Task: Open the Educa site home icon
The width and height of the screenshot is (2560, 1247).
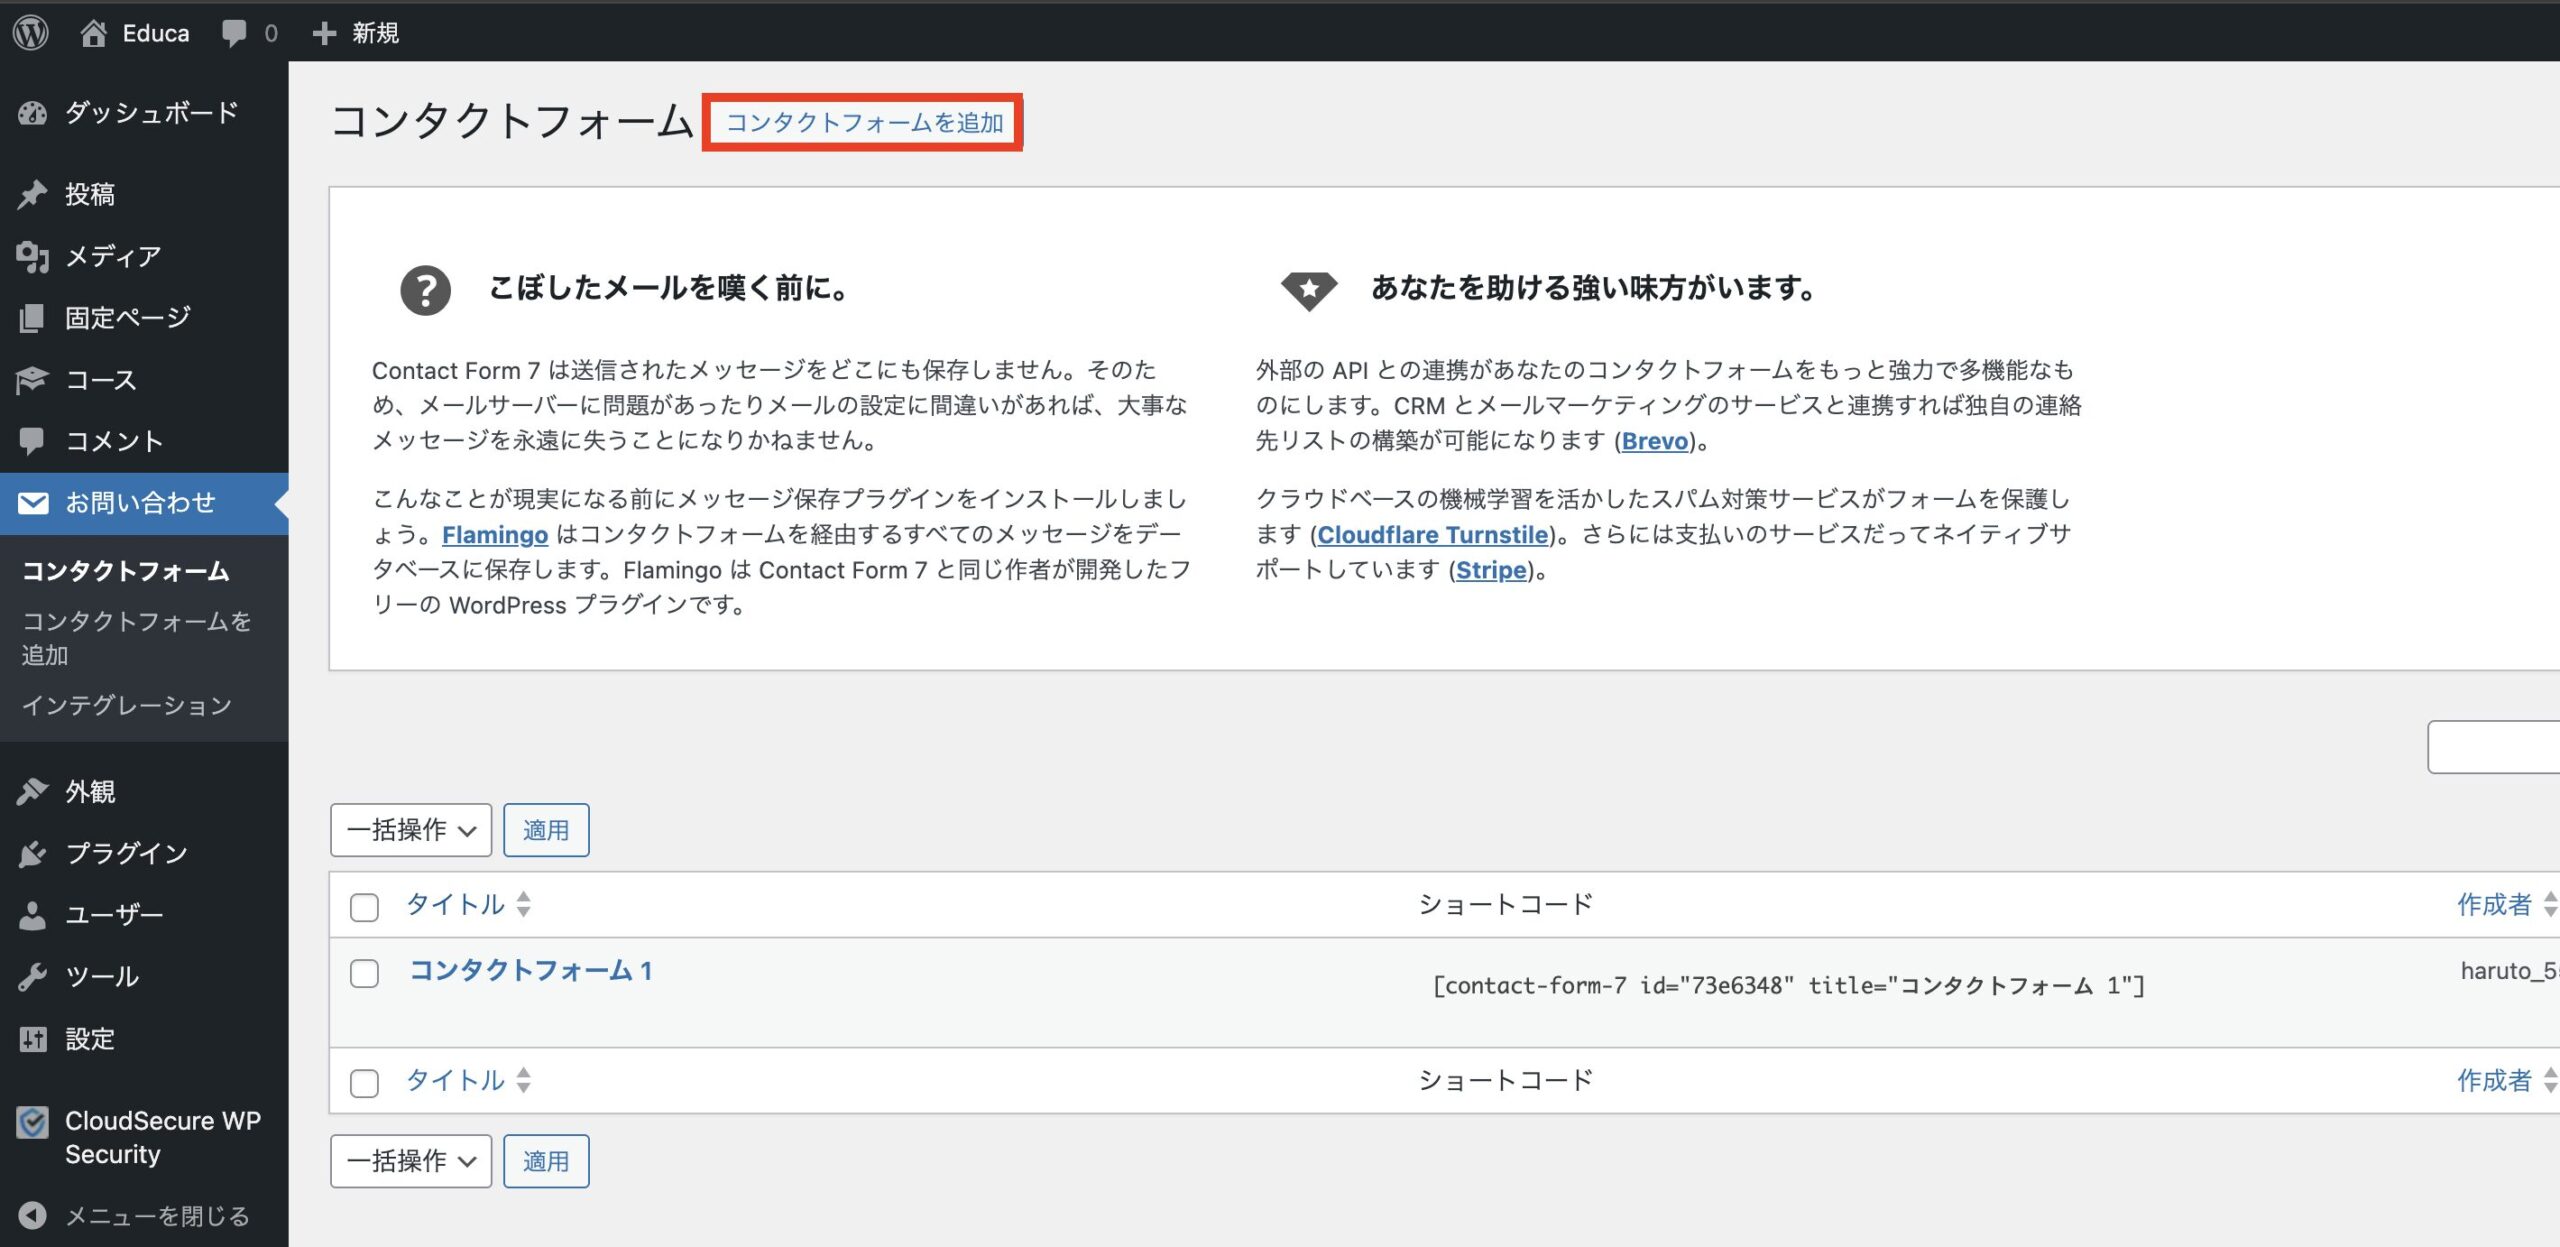Action: [93, 33]
